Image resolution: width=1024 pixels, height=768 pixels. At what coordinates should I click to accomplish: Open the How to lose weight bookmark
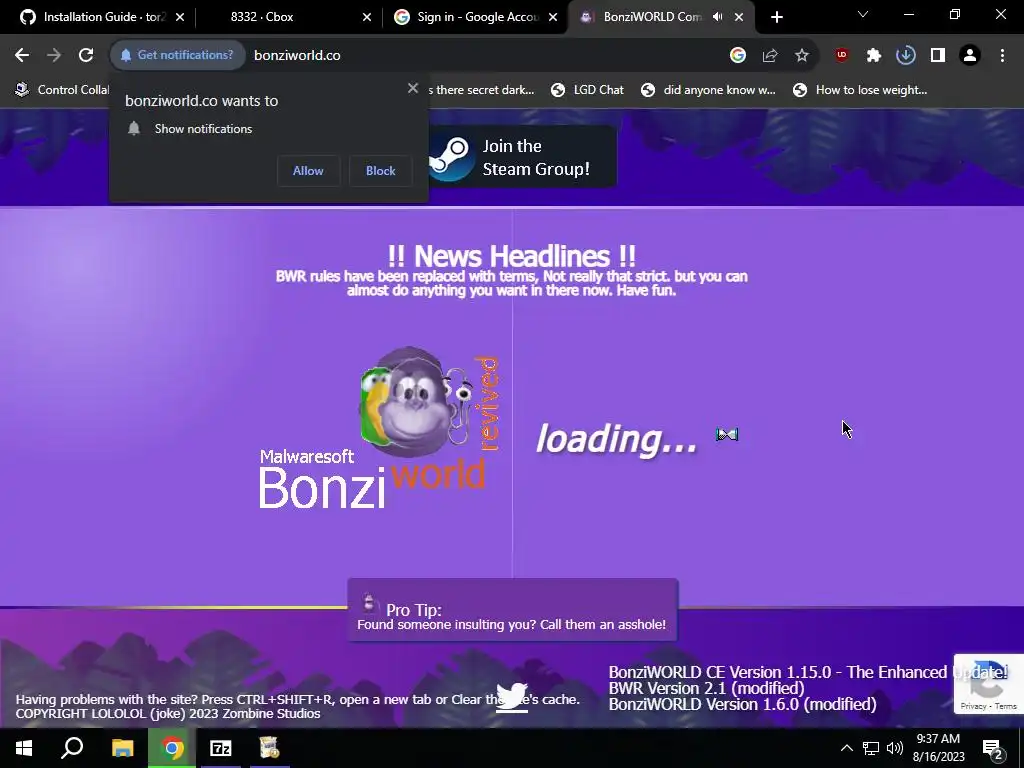click(860, 90)
